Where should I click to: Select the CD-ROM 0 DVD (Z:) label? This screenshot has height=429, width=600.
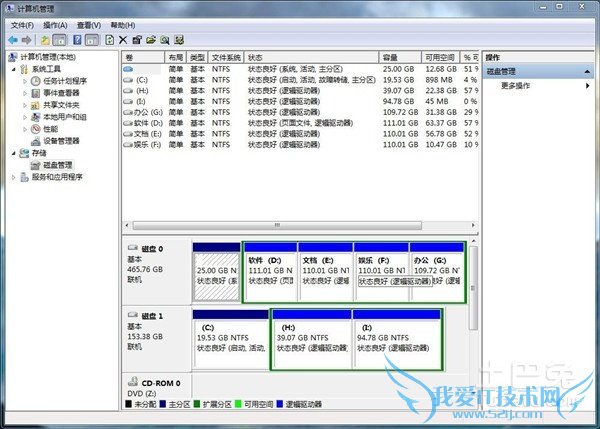[156, 387]
